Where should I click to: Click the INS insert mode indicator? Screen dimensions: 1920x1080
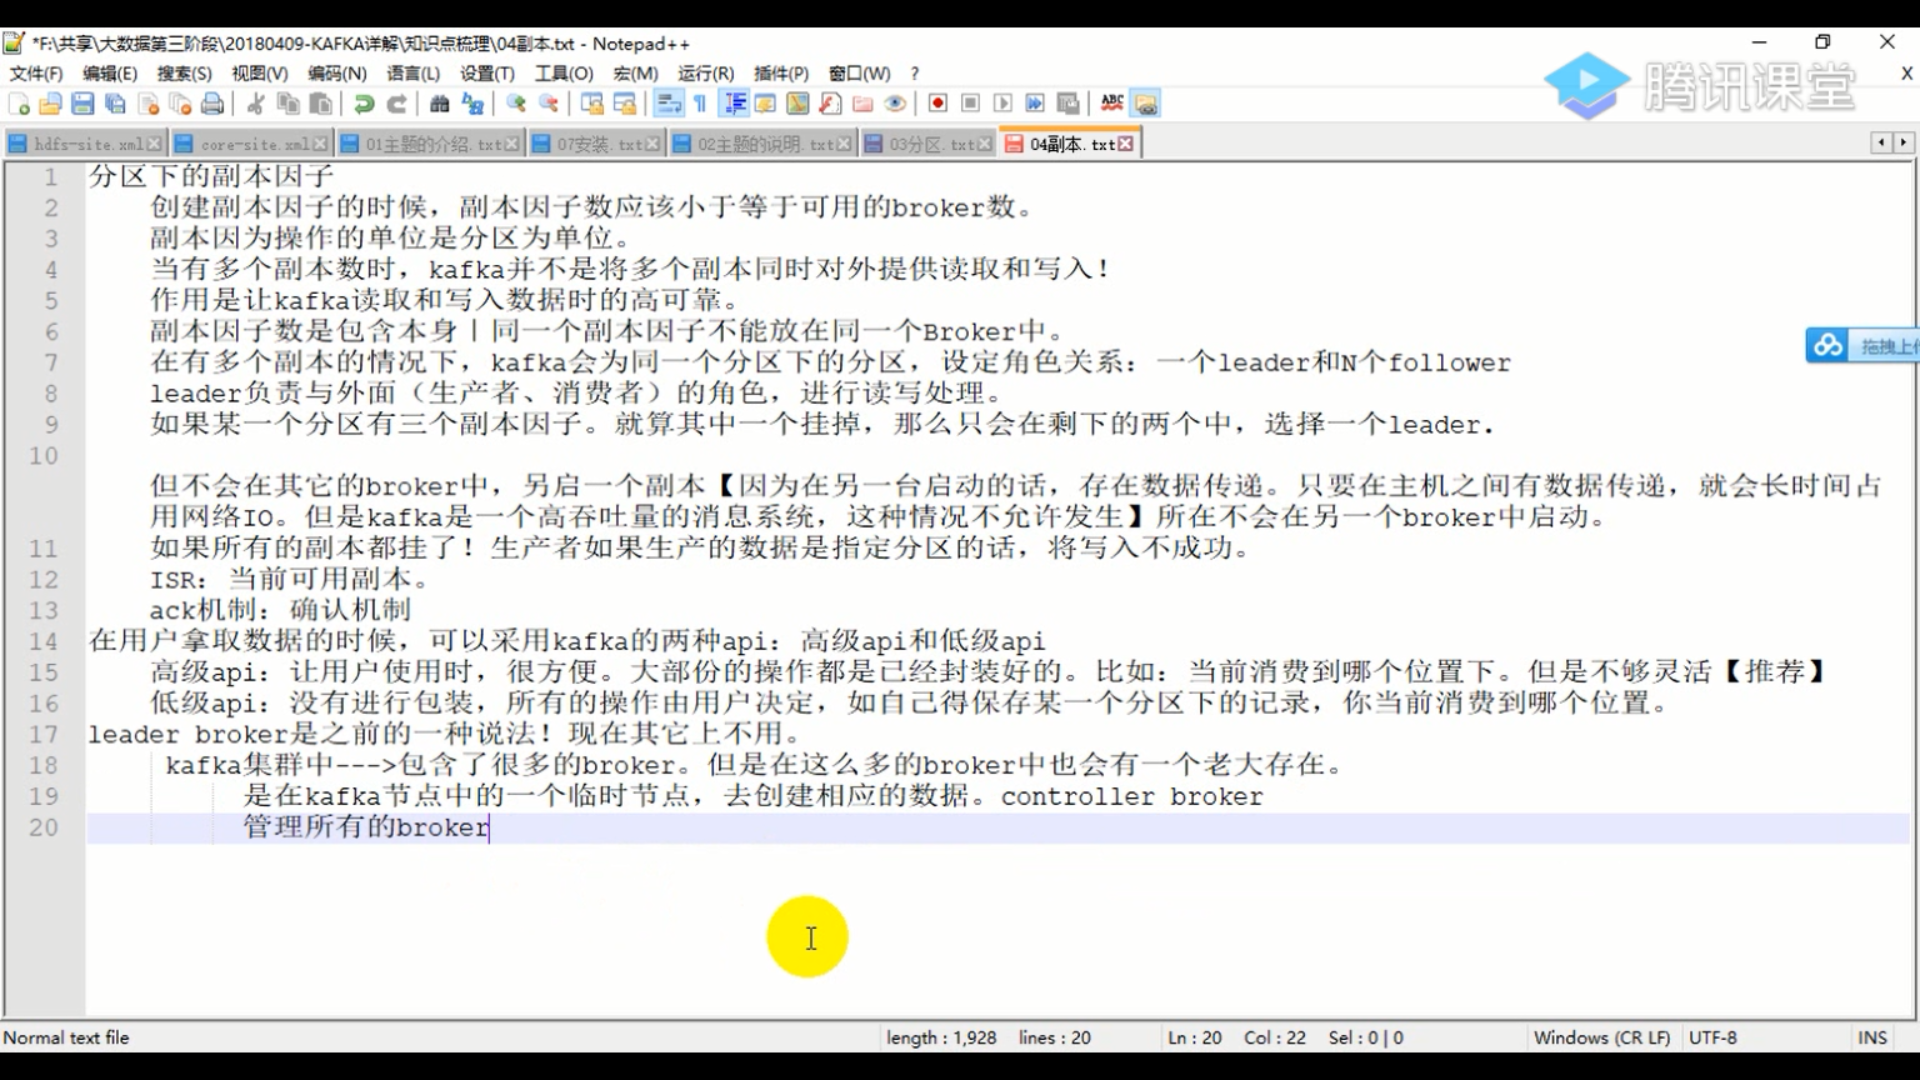[x=1872, y=1037]
